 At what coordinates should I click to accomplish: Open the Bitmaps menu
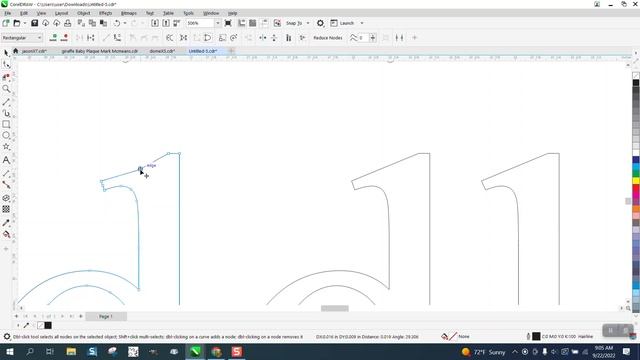(x=129, y=13)
